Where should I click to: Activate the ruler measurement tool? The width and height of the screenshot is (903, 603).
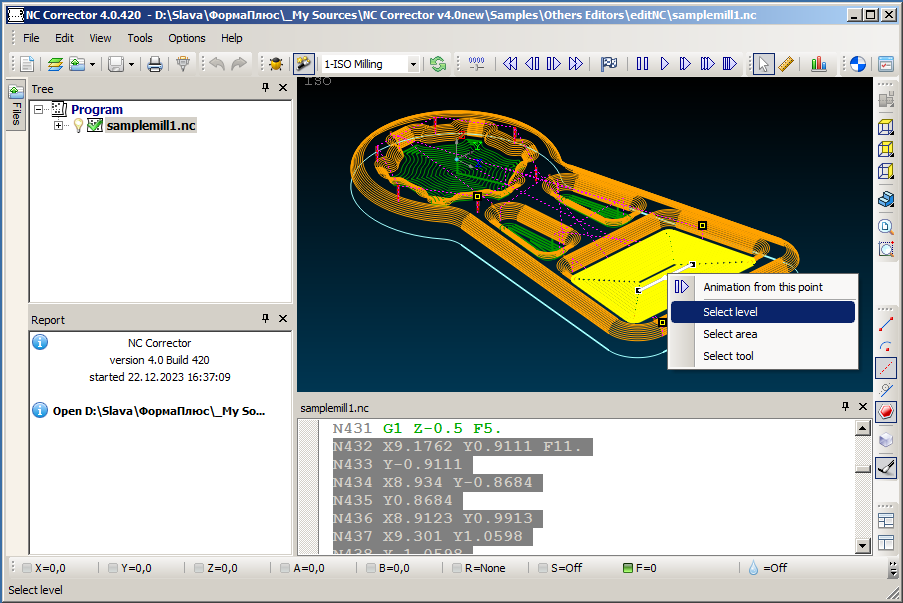click(786, 64)
